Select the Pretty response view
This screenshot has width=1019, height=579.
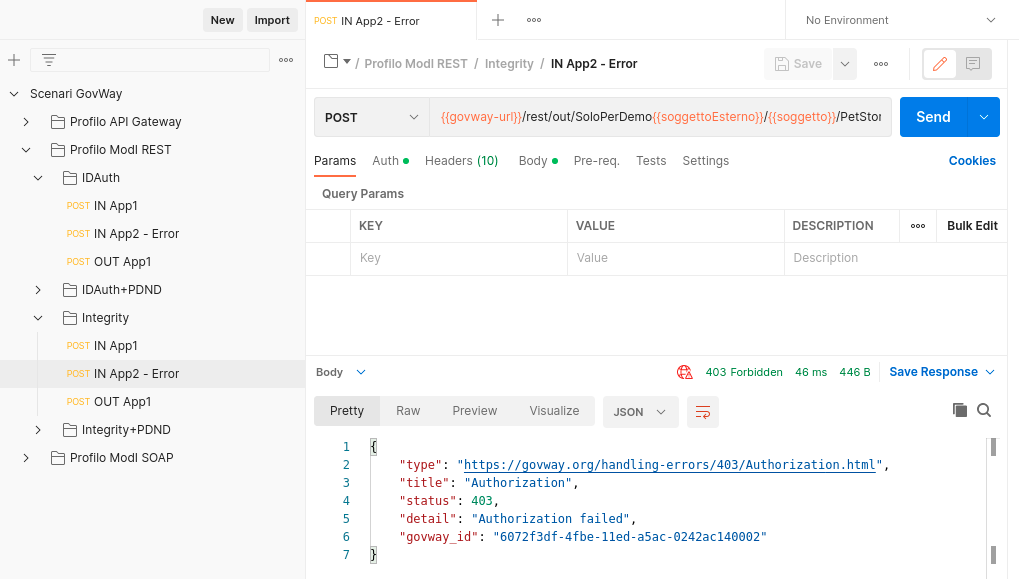point(347,411)
